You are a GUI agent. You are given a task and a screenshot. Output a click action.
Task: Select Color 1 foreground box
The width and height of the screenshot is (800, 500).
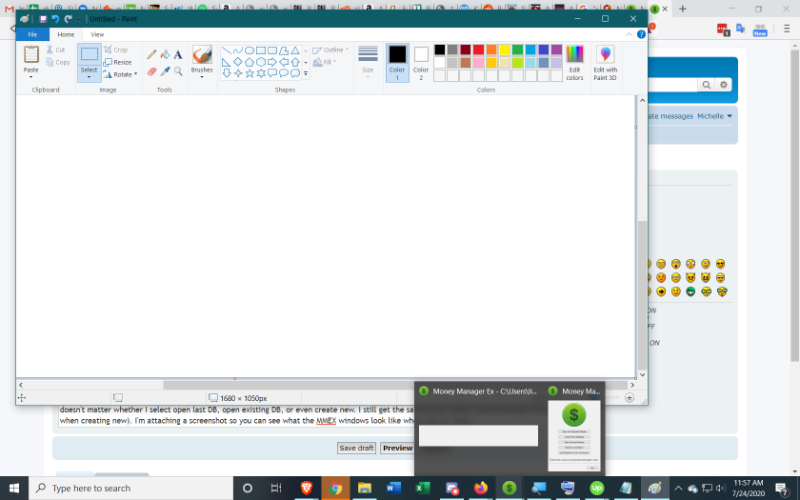click(x=397, y=63)
